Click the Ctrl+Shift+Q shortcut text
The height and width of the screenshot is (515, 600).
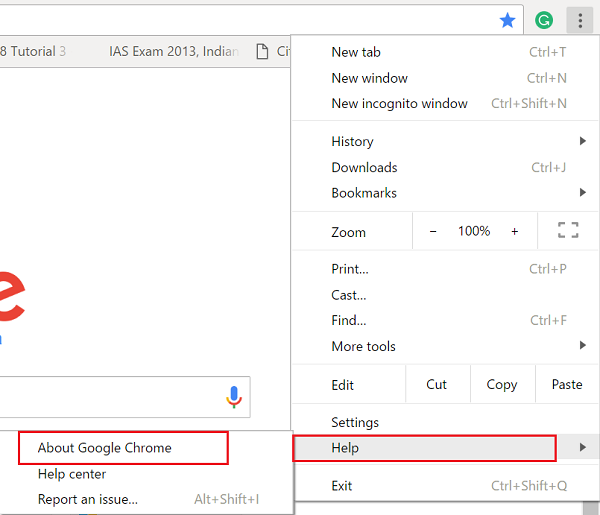529,486
